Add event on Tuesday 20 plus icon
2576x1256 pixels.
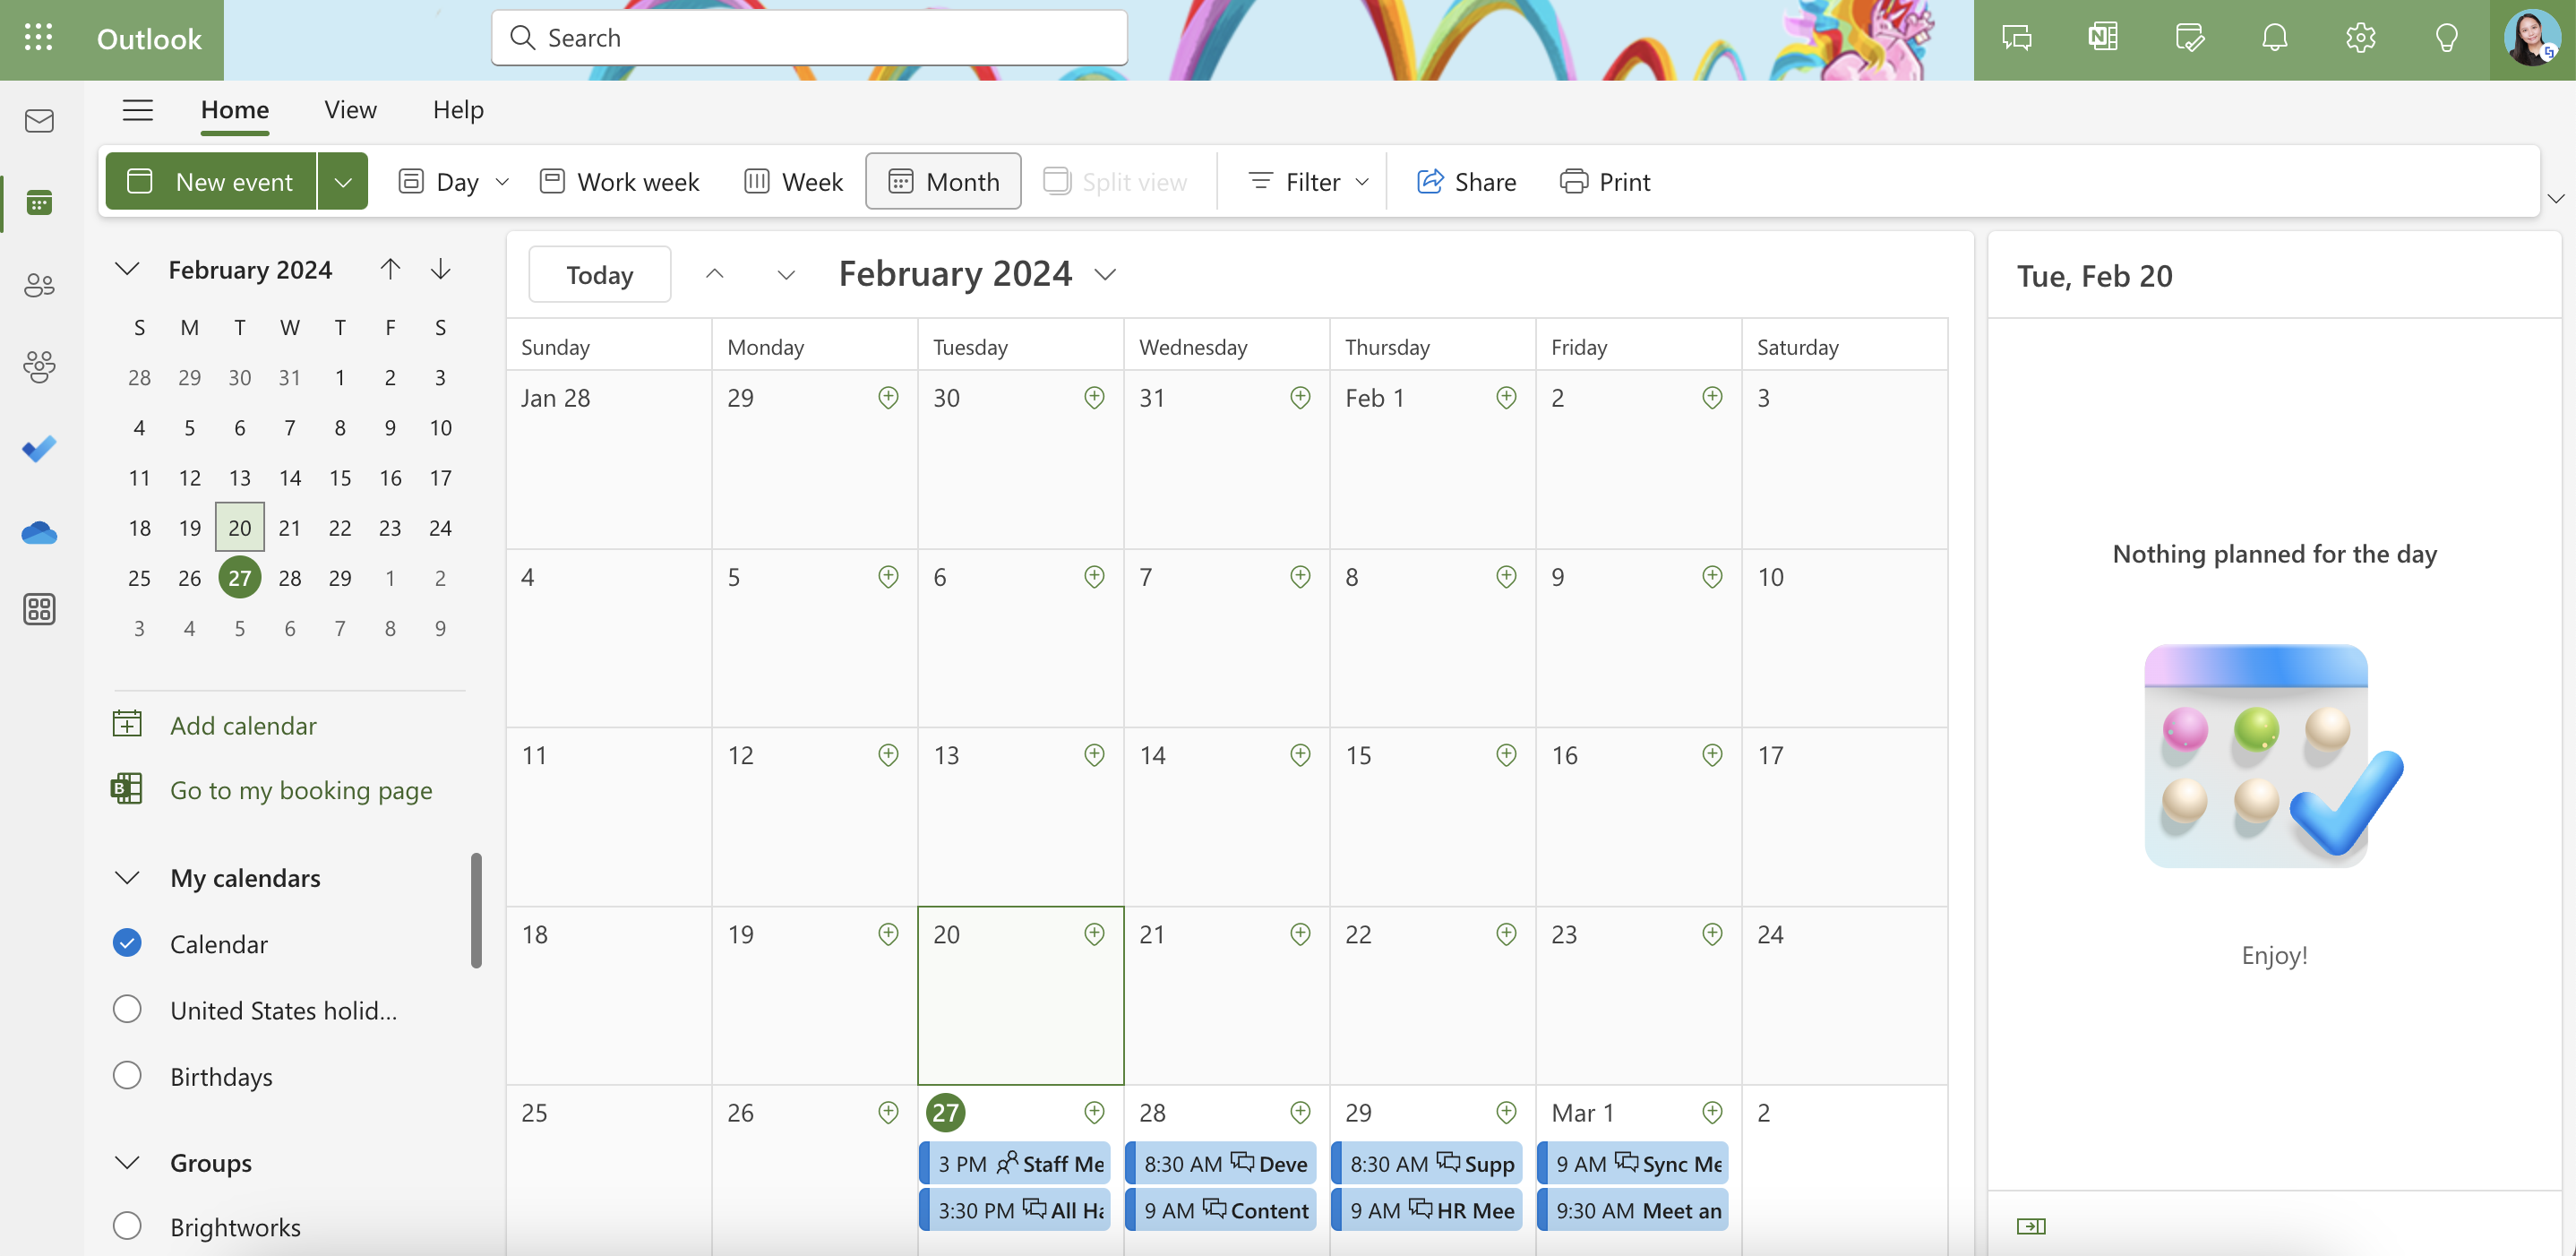tap(1094, 933)
